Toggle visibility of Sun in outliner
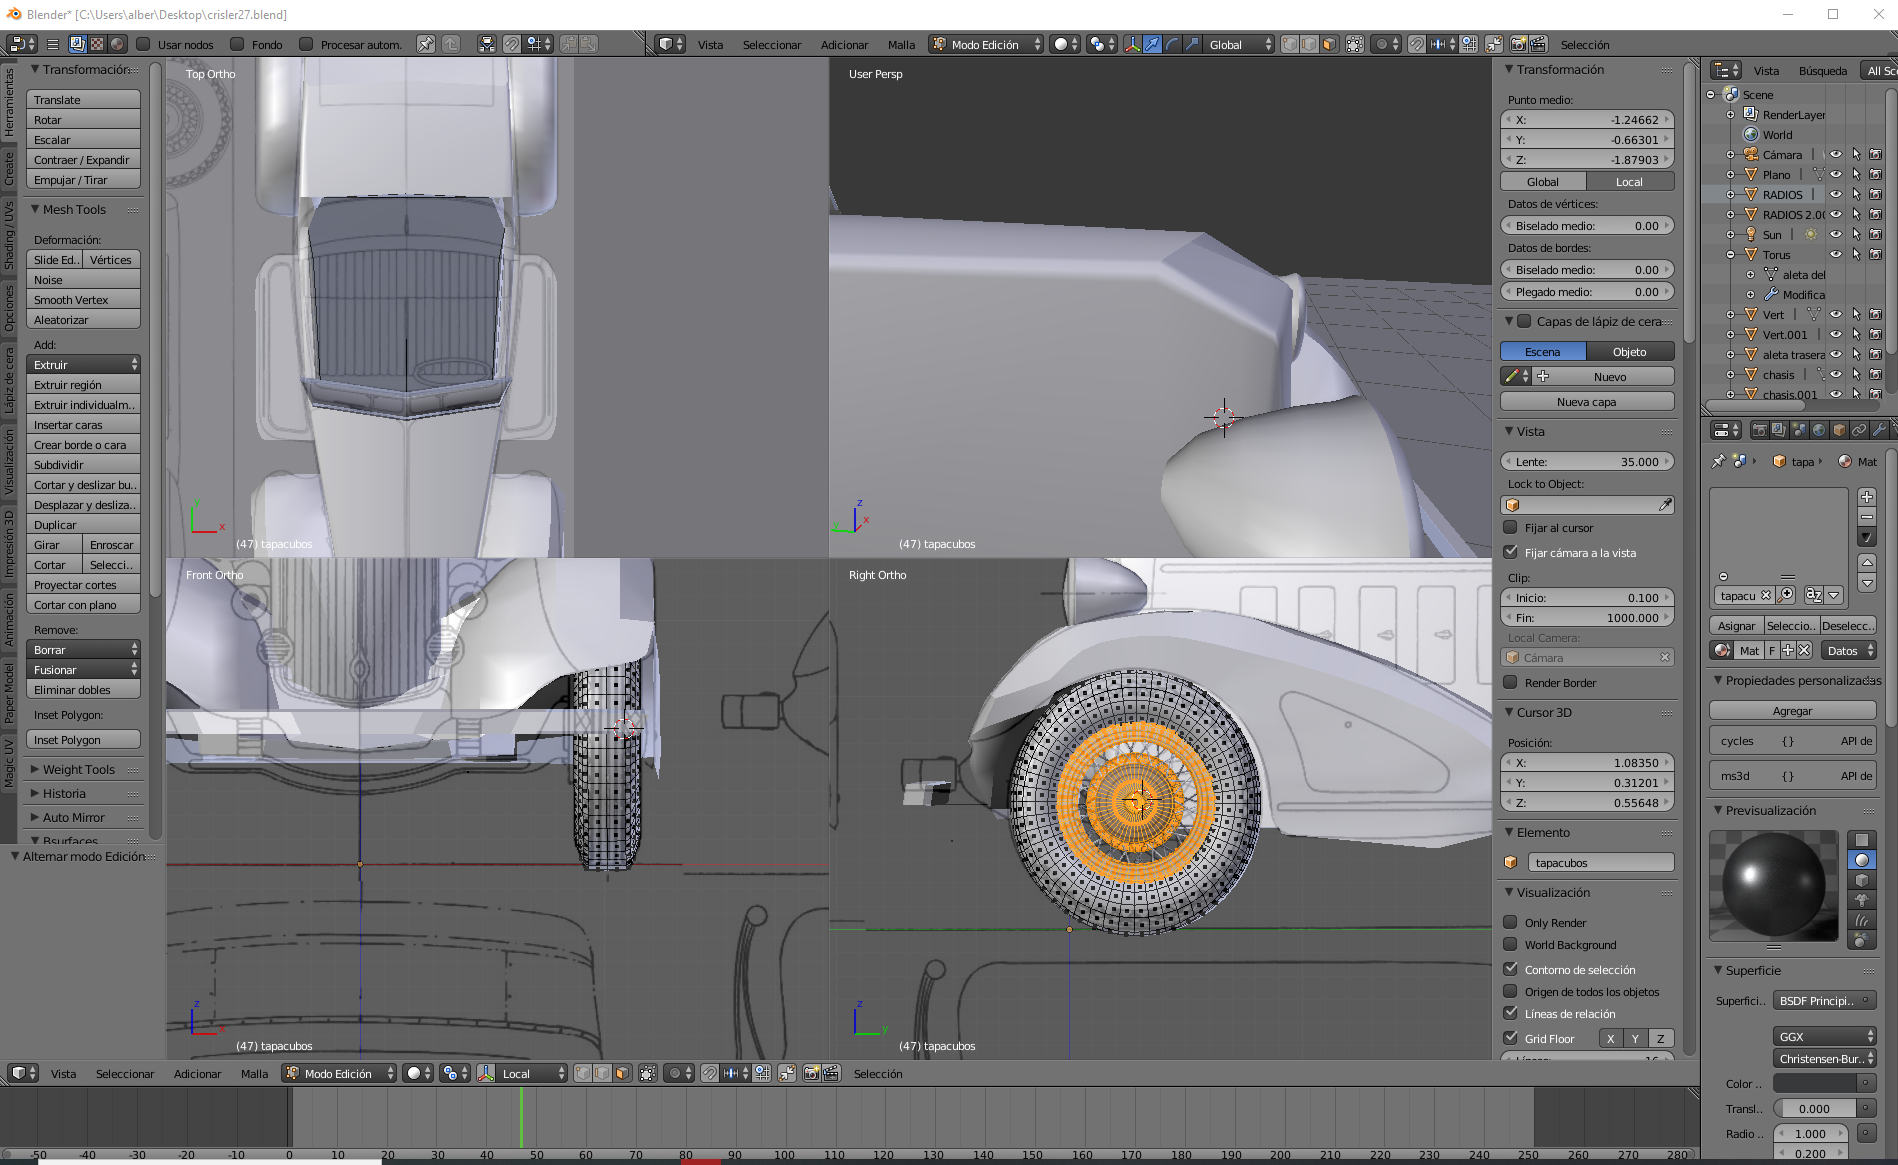 coord(1836,234)
